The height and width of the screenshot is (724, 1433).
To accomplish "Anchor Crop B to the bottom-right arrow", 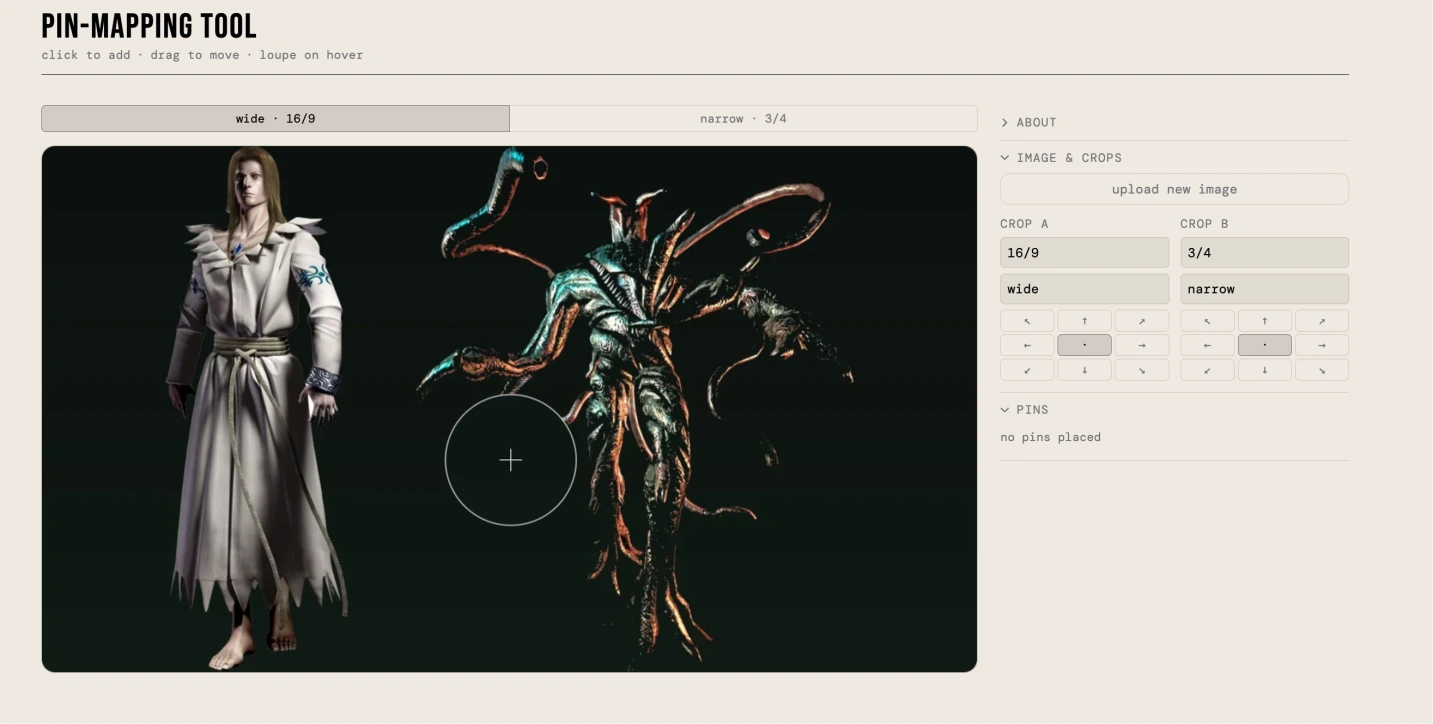I will tap(1322, 370).
